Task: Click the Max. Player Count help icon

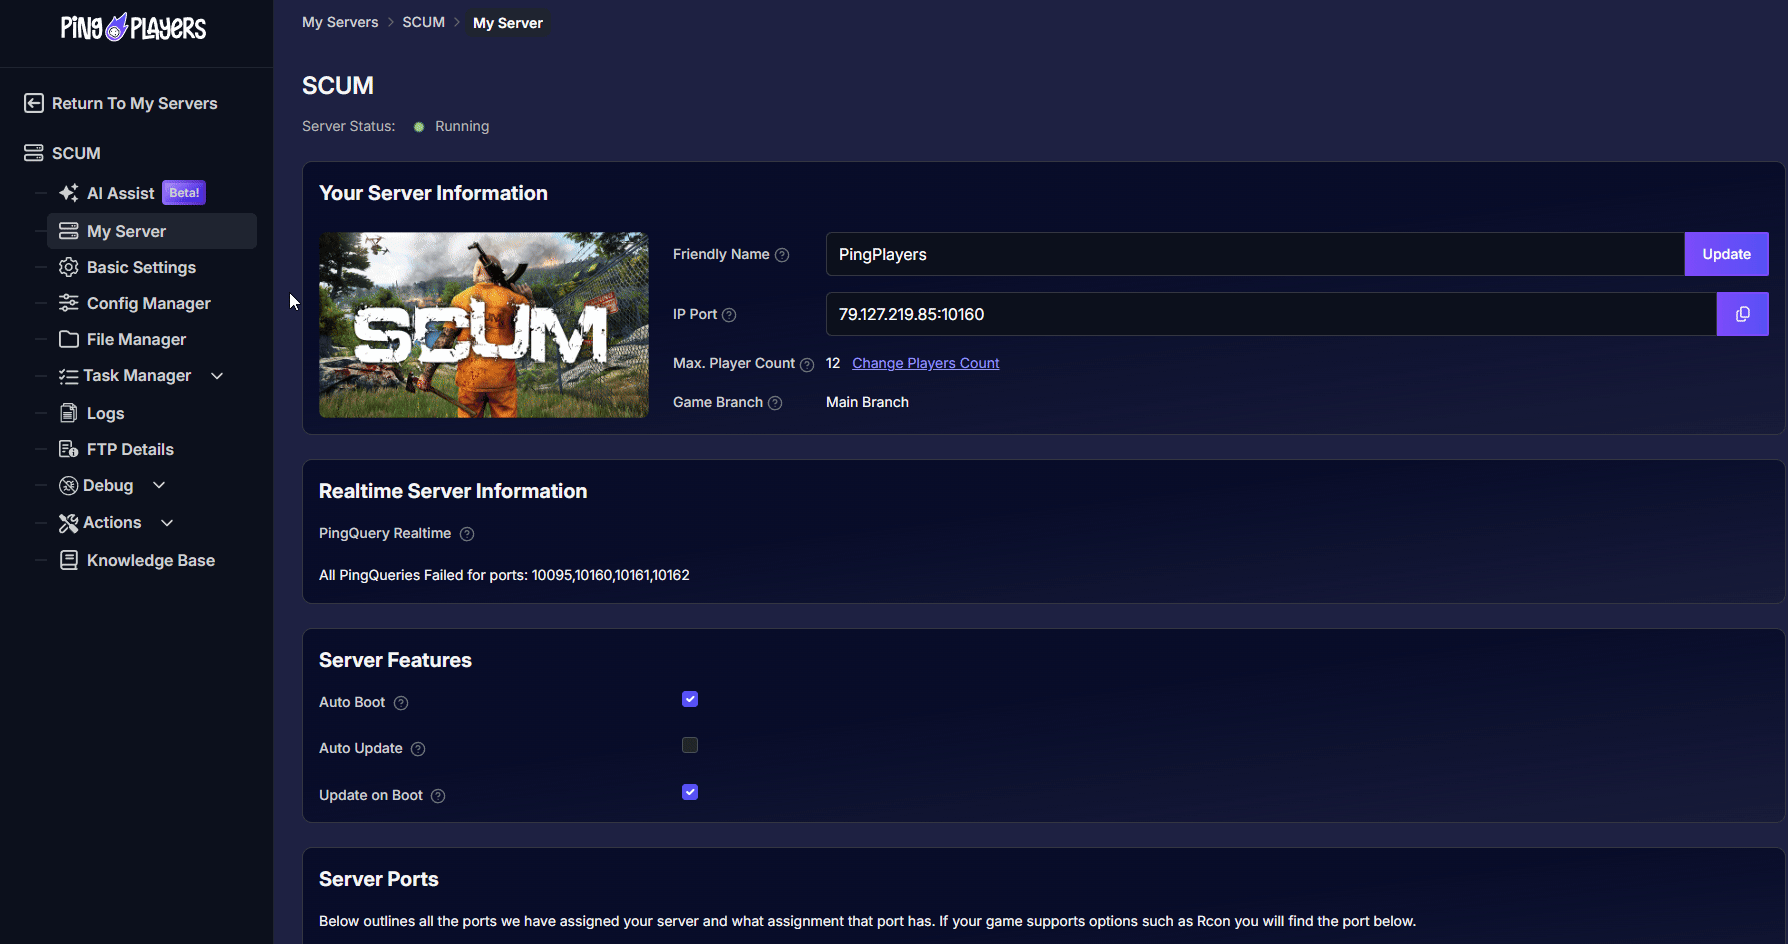Action: (807, 364)
